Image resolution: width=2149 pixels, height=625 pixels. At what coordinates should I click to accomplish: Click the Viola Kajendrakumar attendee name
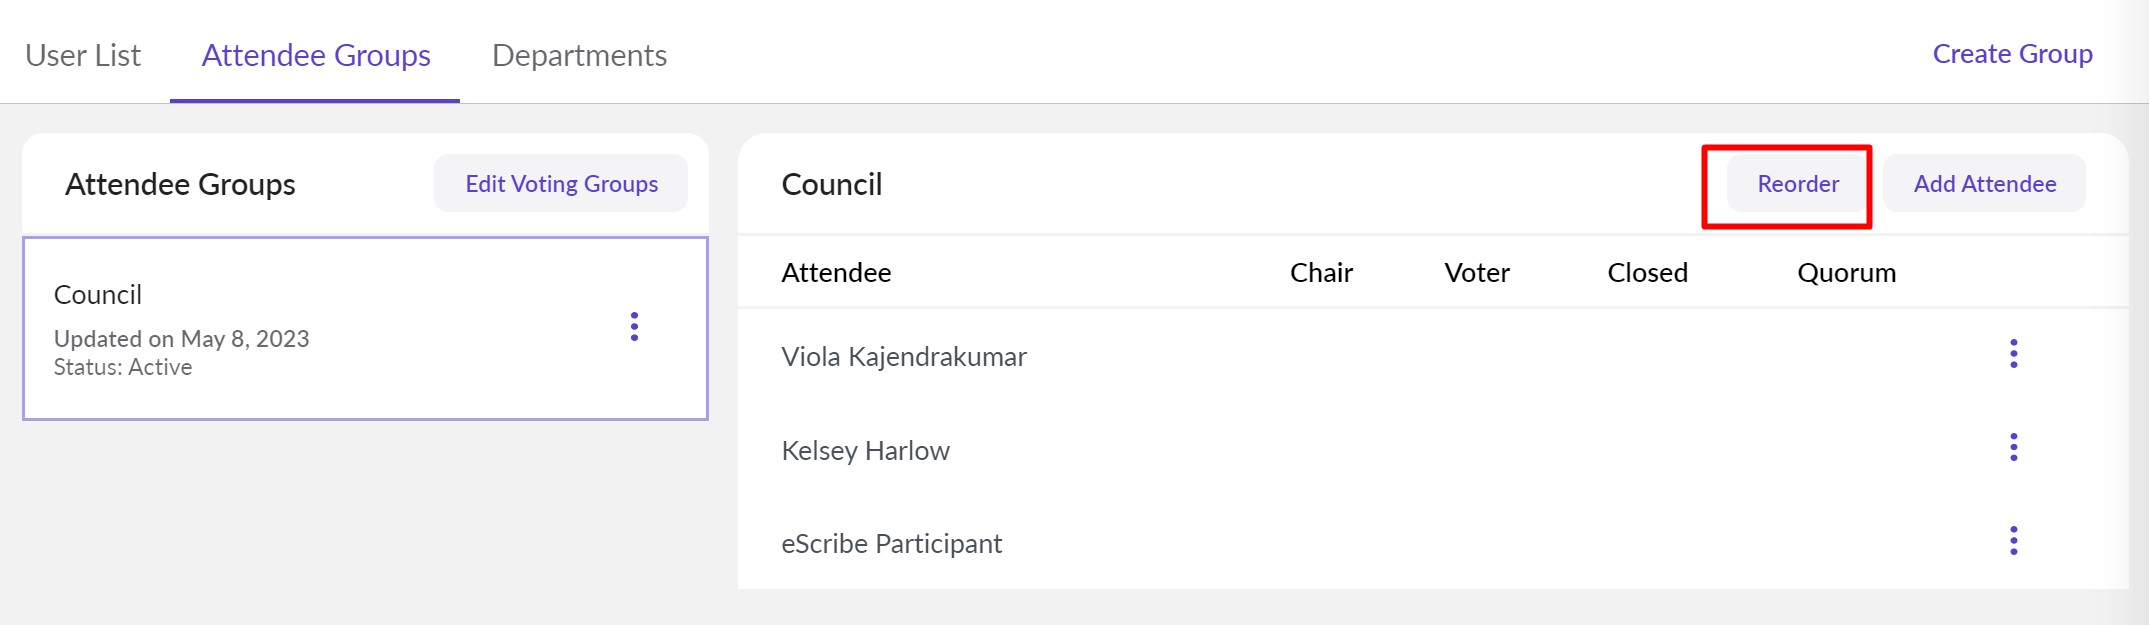904,357
